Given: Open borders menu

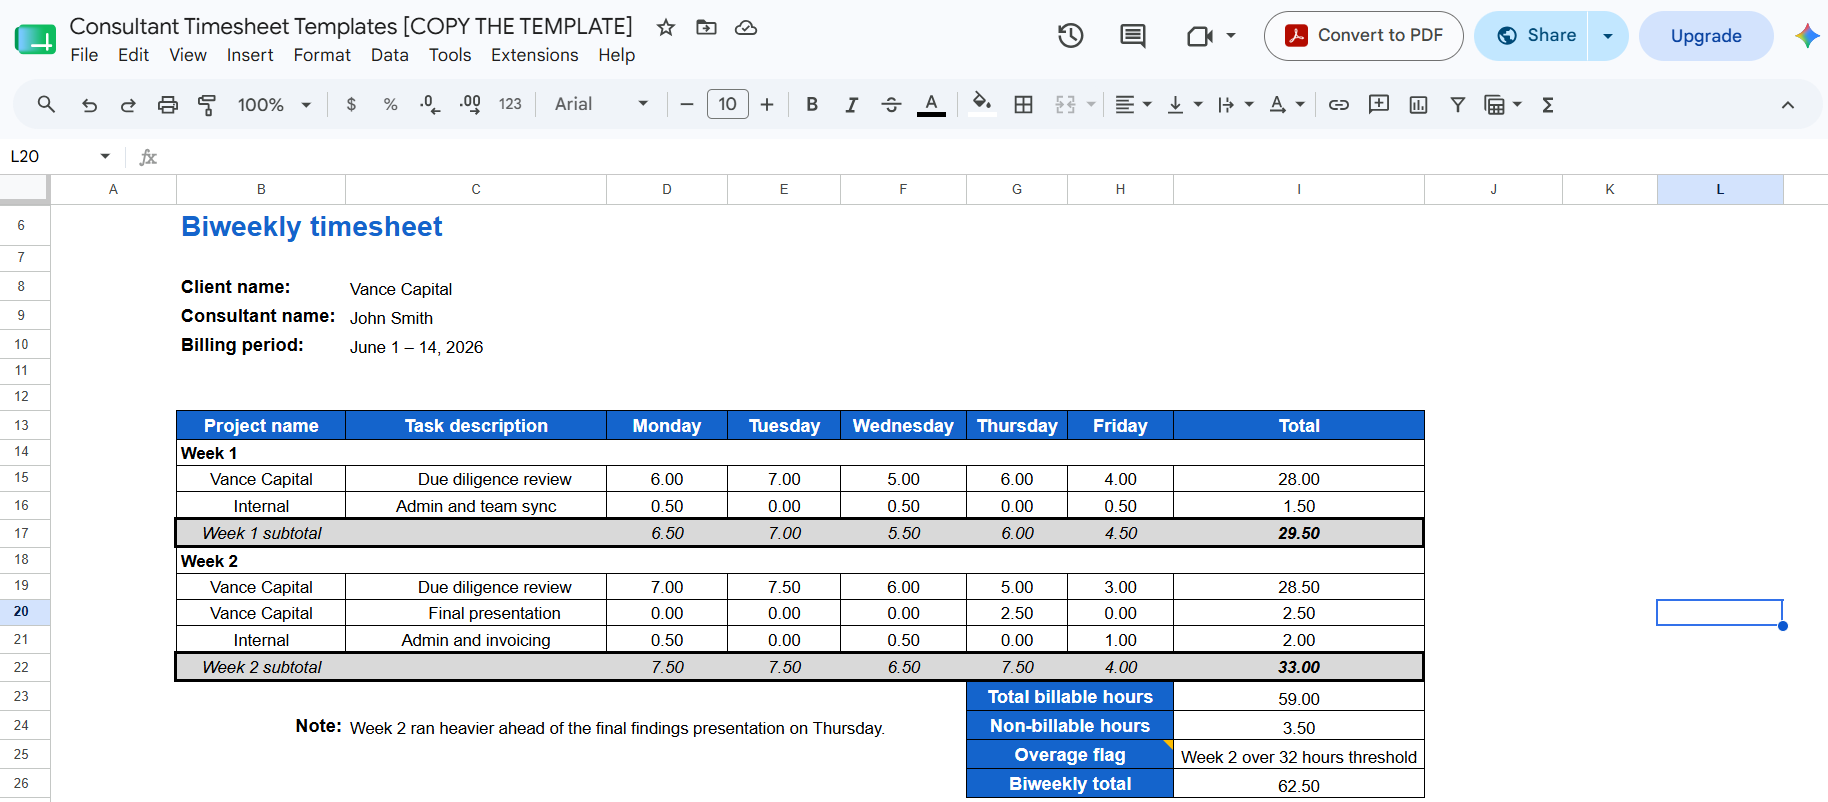Looking at the screenshot, I should pyautogui.click(x=1023, y=104).
